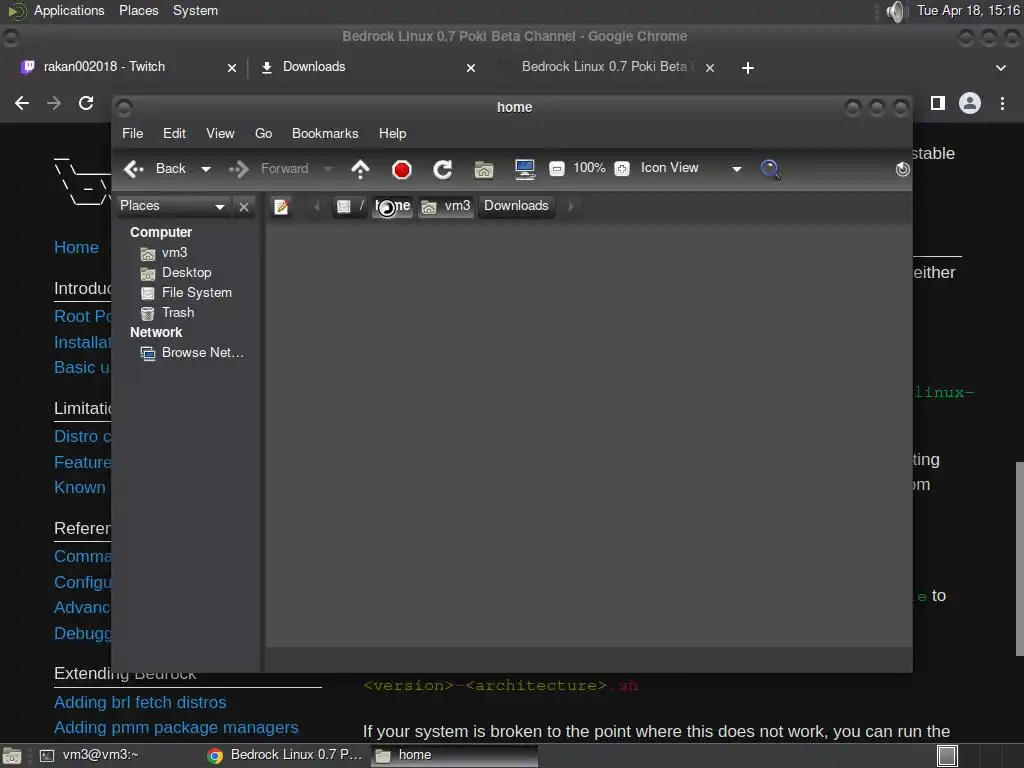The image size is (1024, 768).
Task: Open the Places sidebar selector dropdown
Action: click(172, 206)
